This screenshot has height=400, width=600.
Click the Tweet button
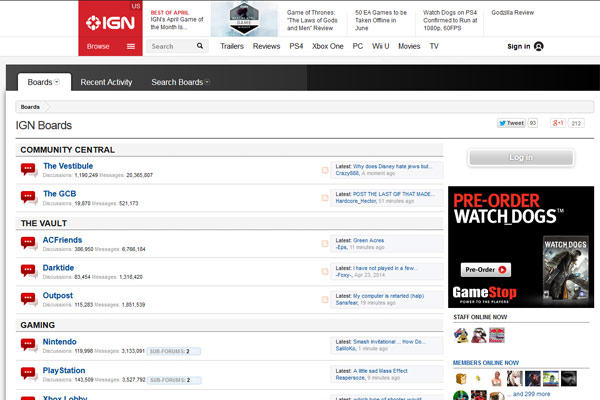[511, 123]
